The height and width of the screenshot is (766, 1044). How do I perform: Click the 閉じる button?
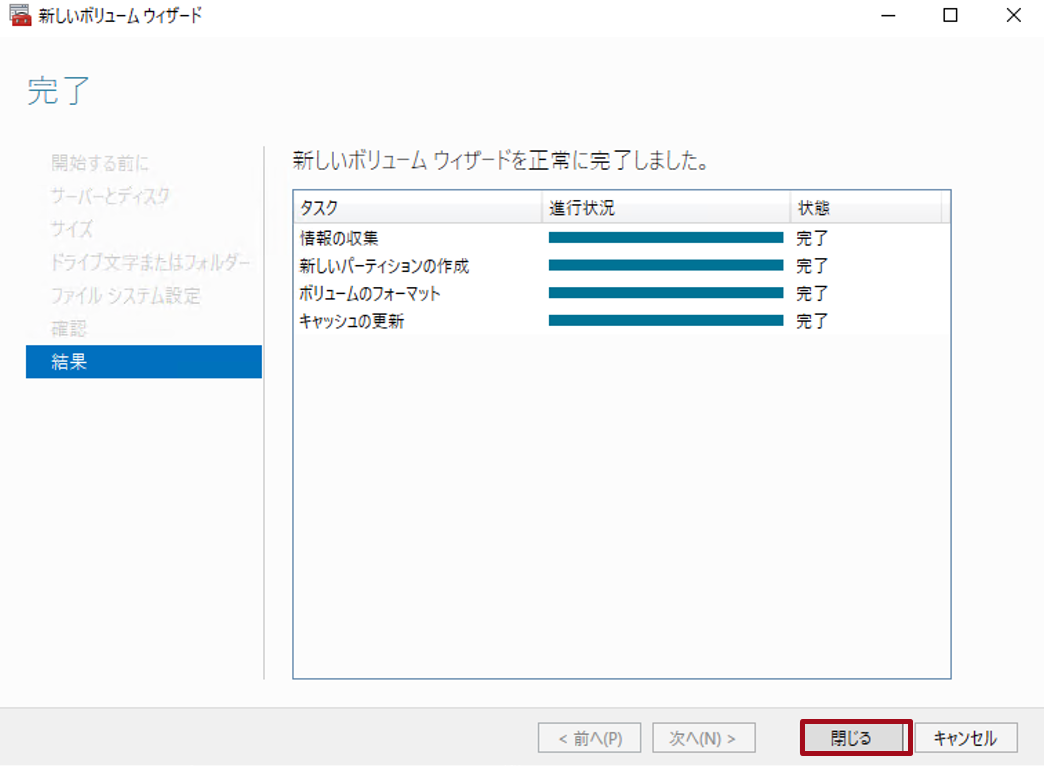(x=855, y=738)
